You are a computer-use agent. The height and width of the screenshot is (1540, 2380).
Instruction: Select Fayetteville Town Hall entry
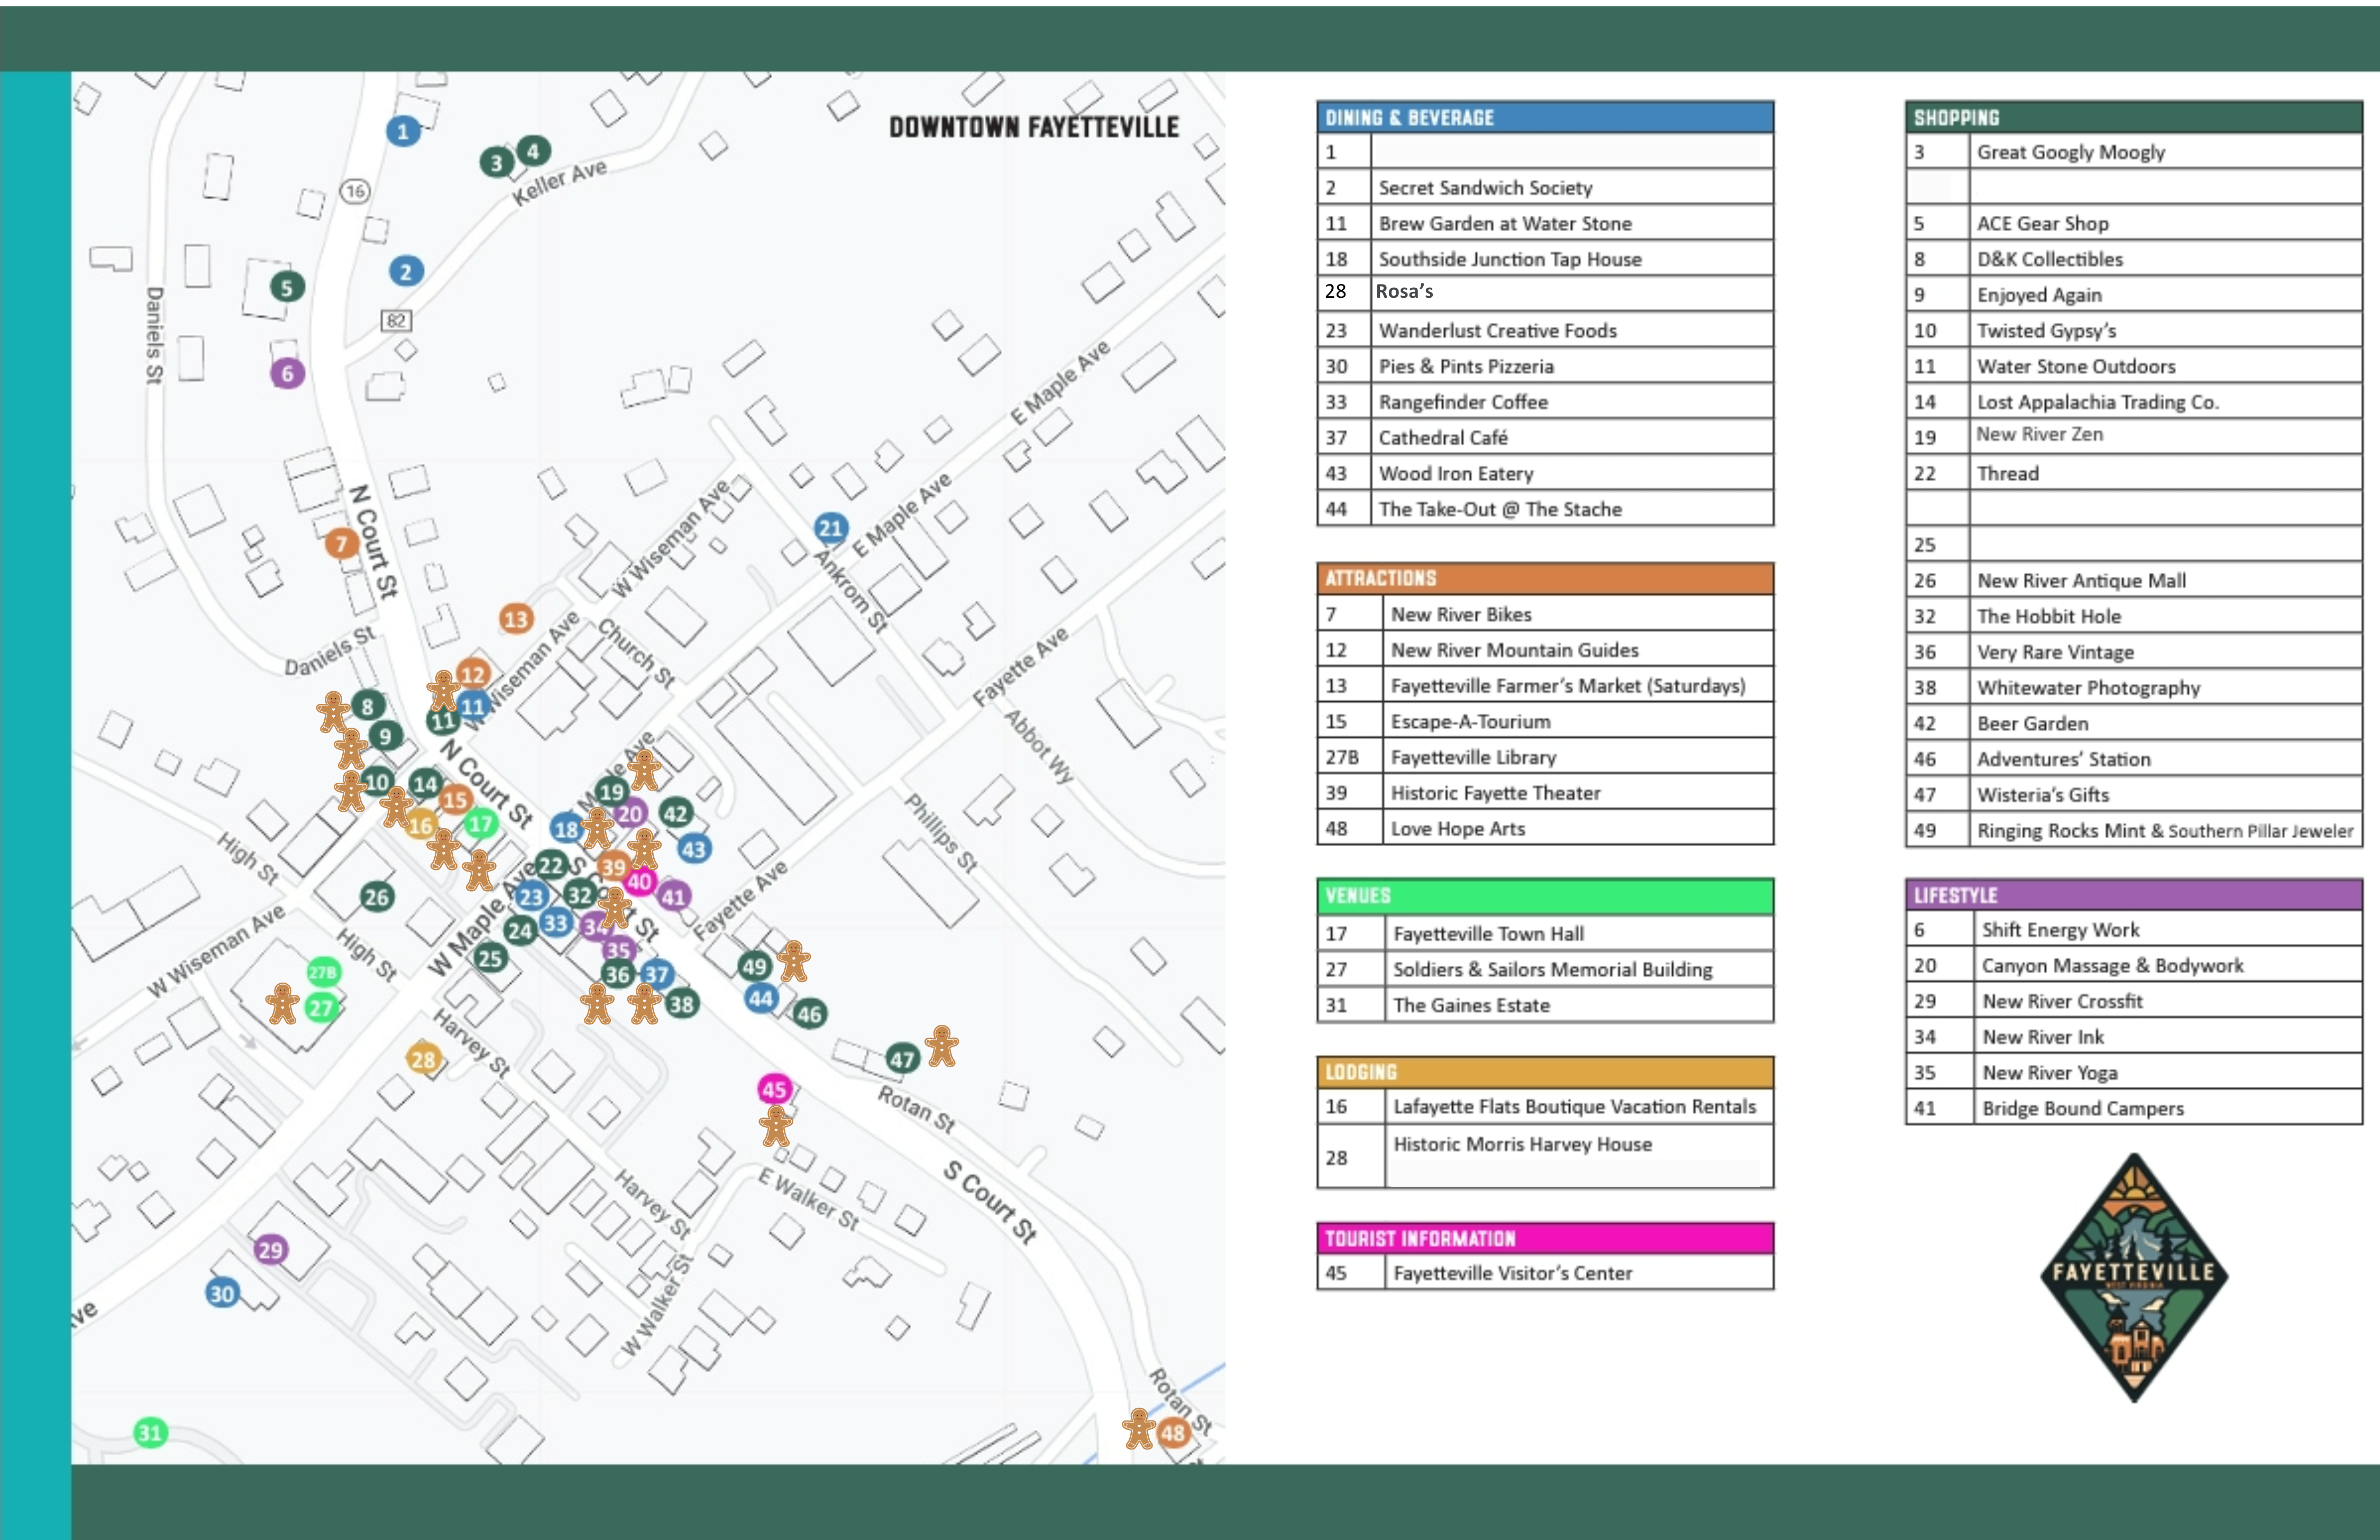pos(1545,933)
